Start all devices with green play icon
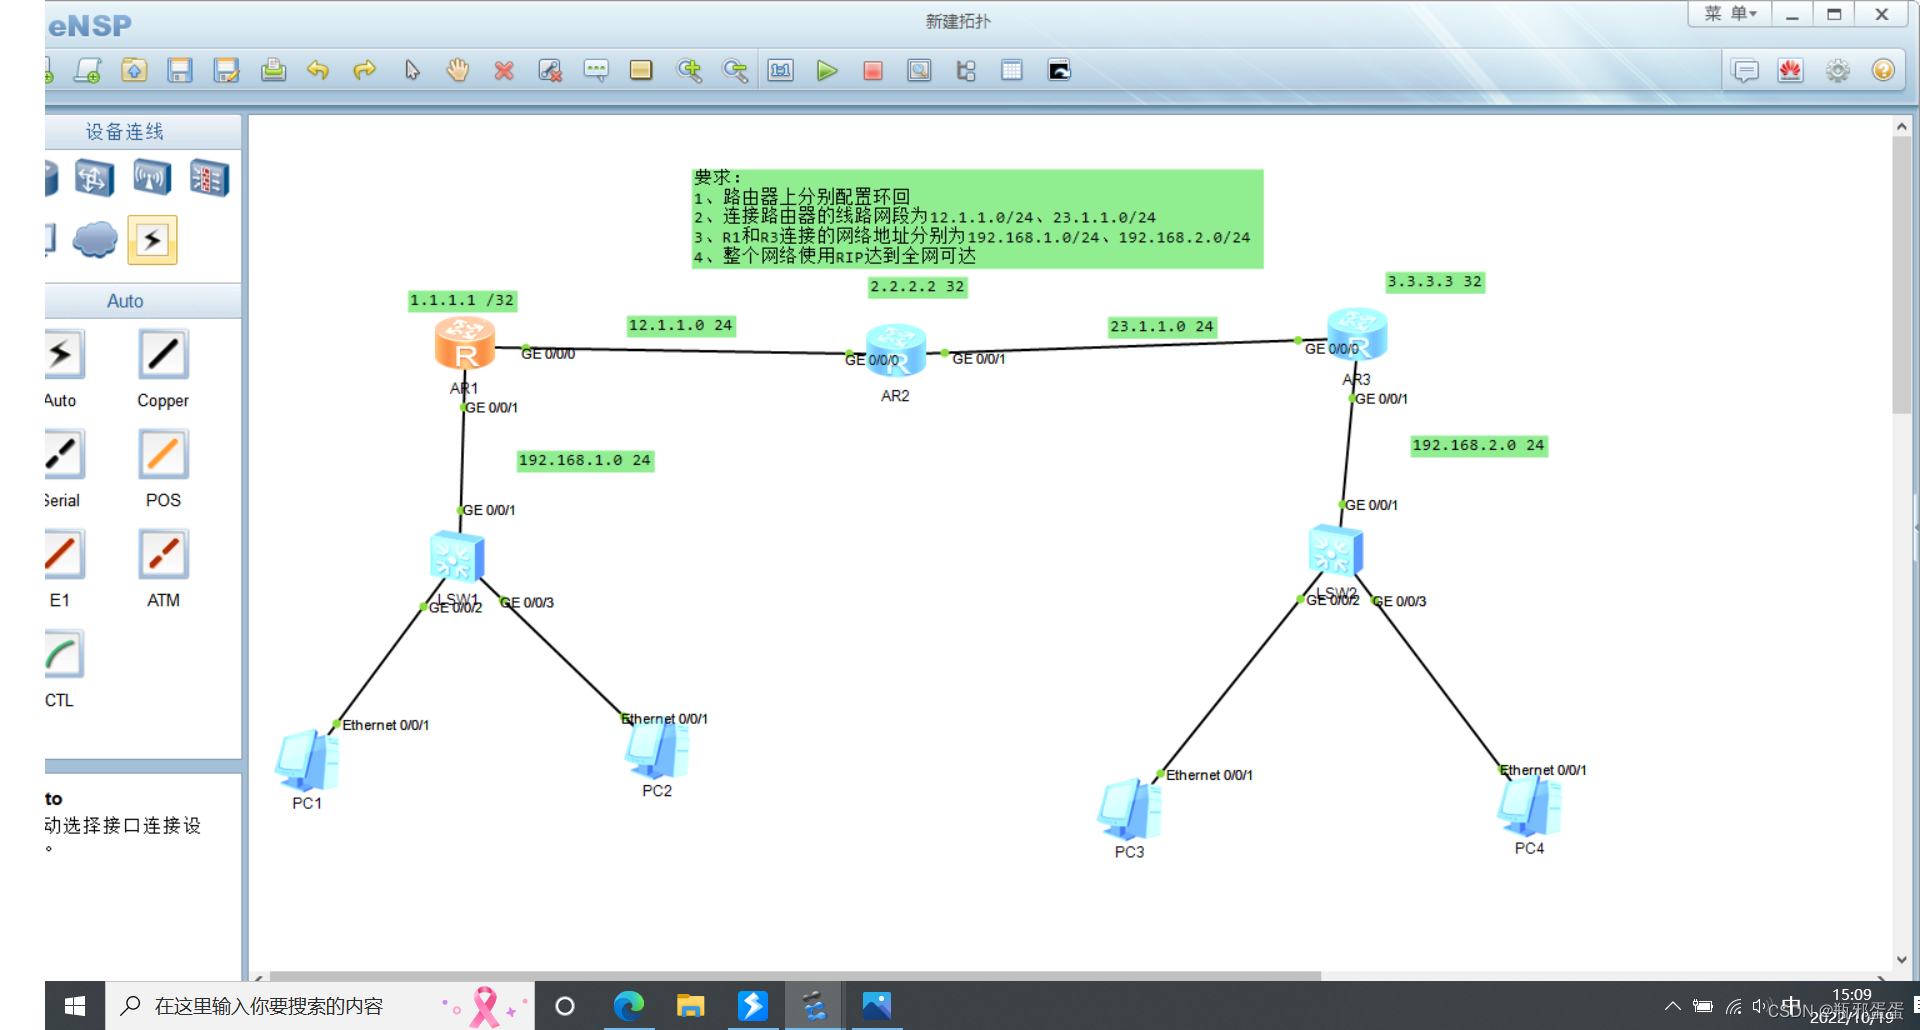This screenshot has width=1920, height=1030. pyautogui.click(x=826, y=70)
